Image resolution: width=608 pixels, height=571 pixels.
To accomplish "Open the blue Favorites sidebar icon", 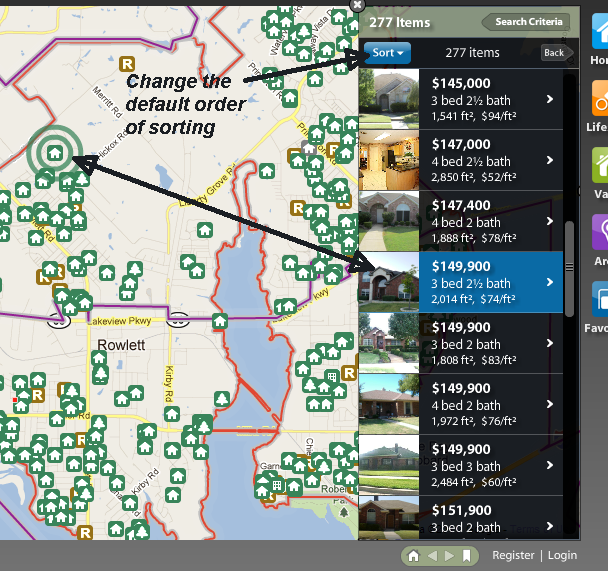I will click(x=599, y=304).
